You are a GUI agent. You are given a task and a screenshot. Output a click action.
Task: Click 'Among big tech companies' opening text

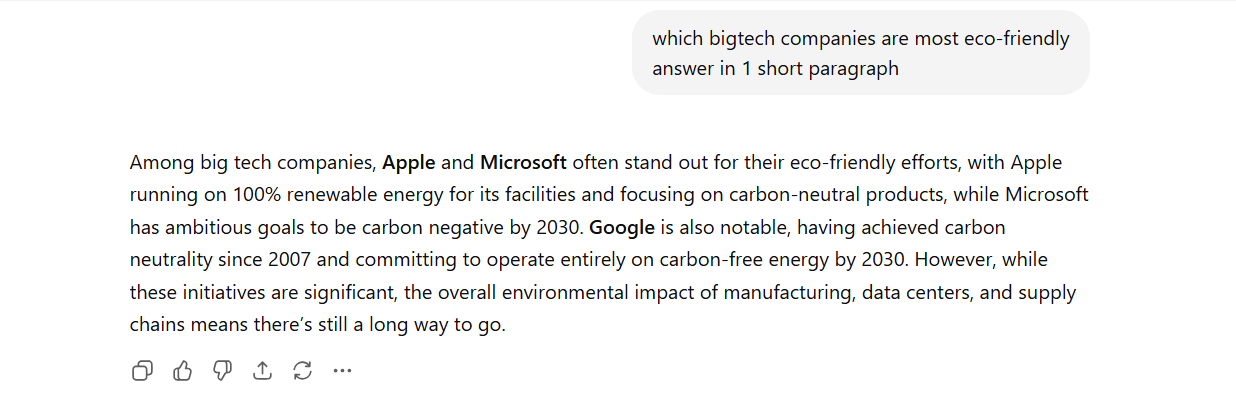tap(251, 162)
